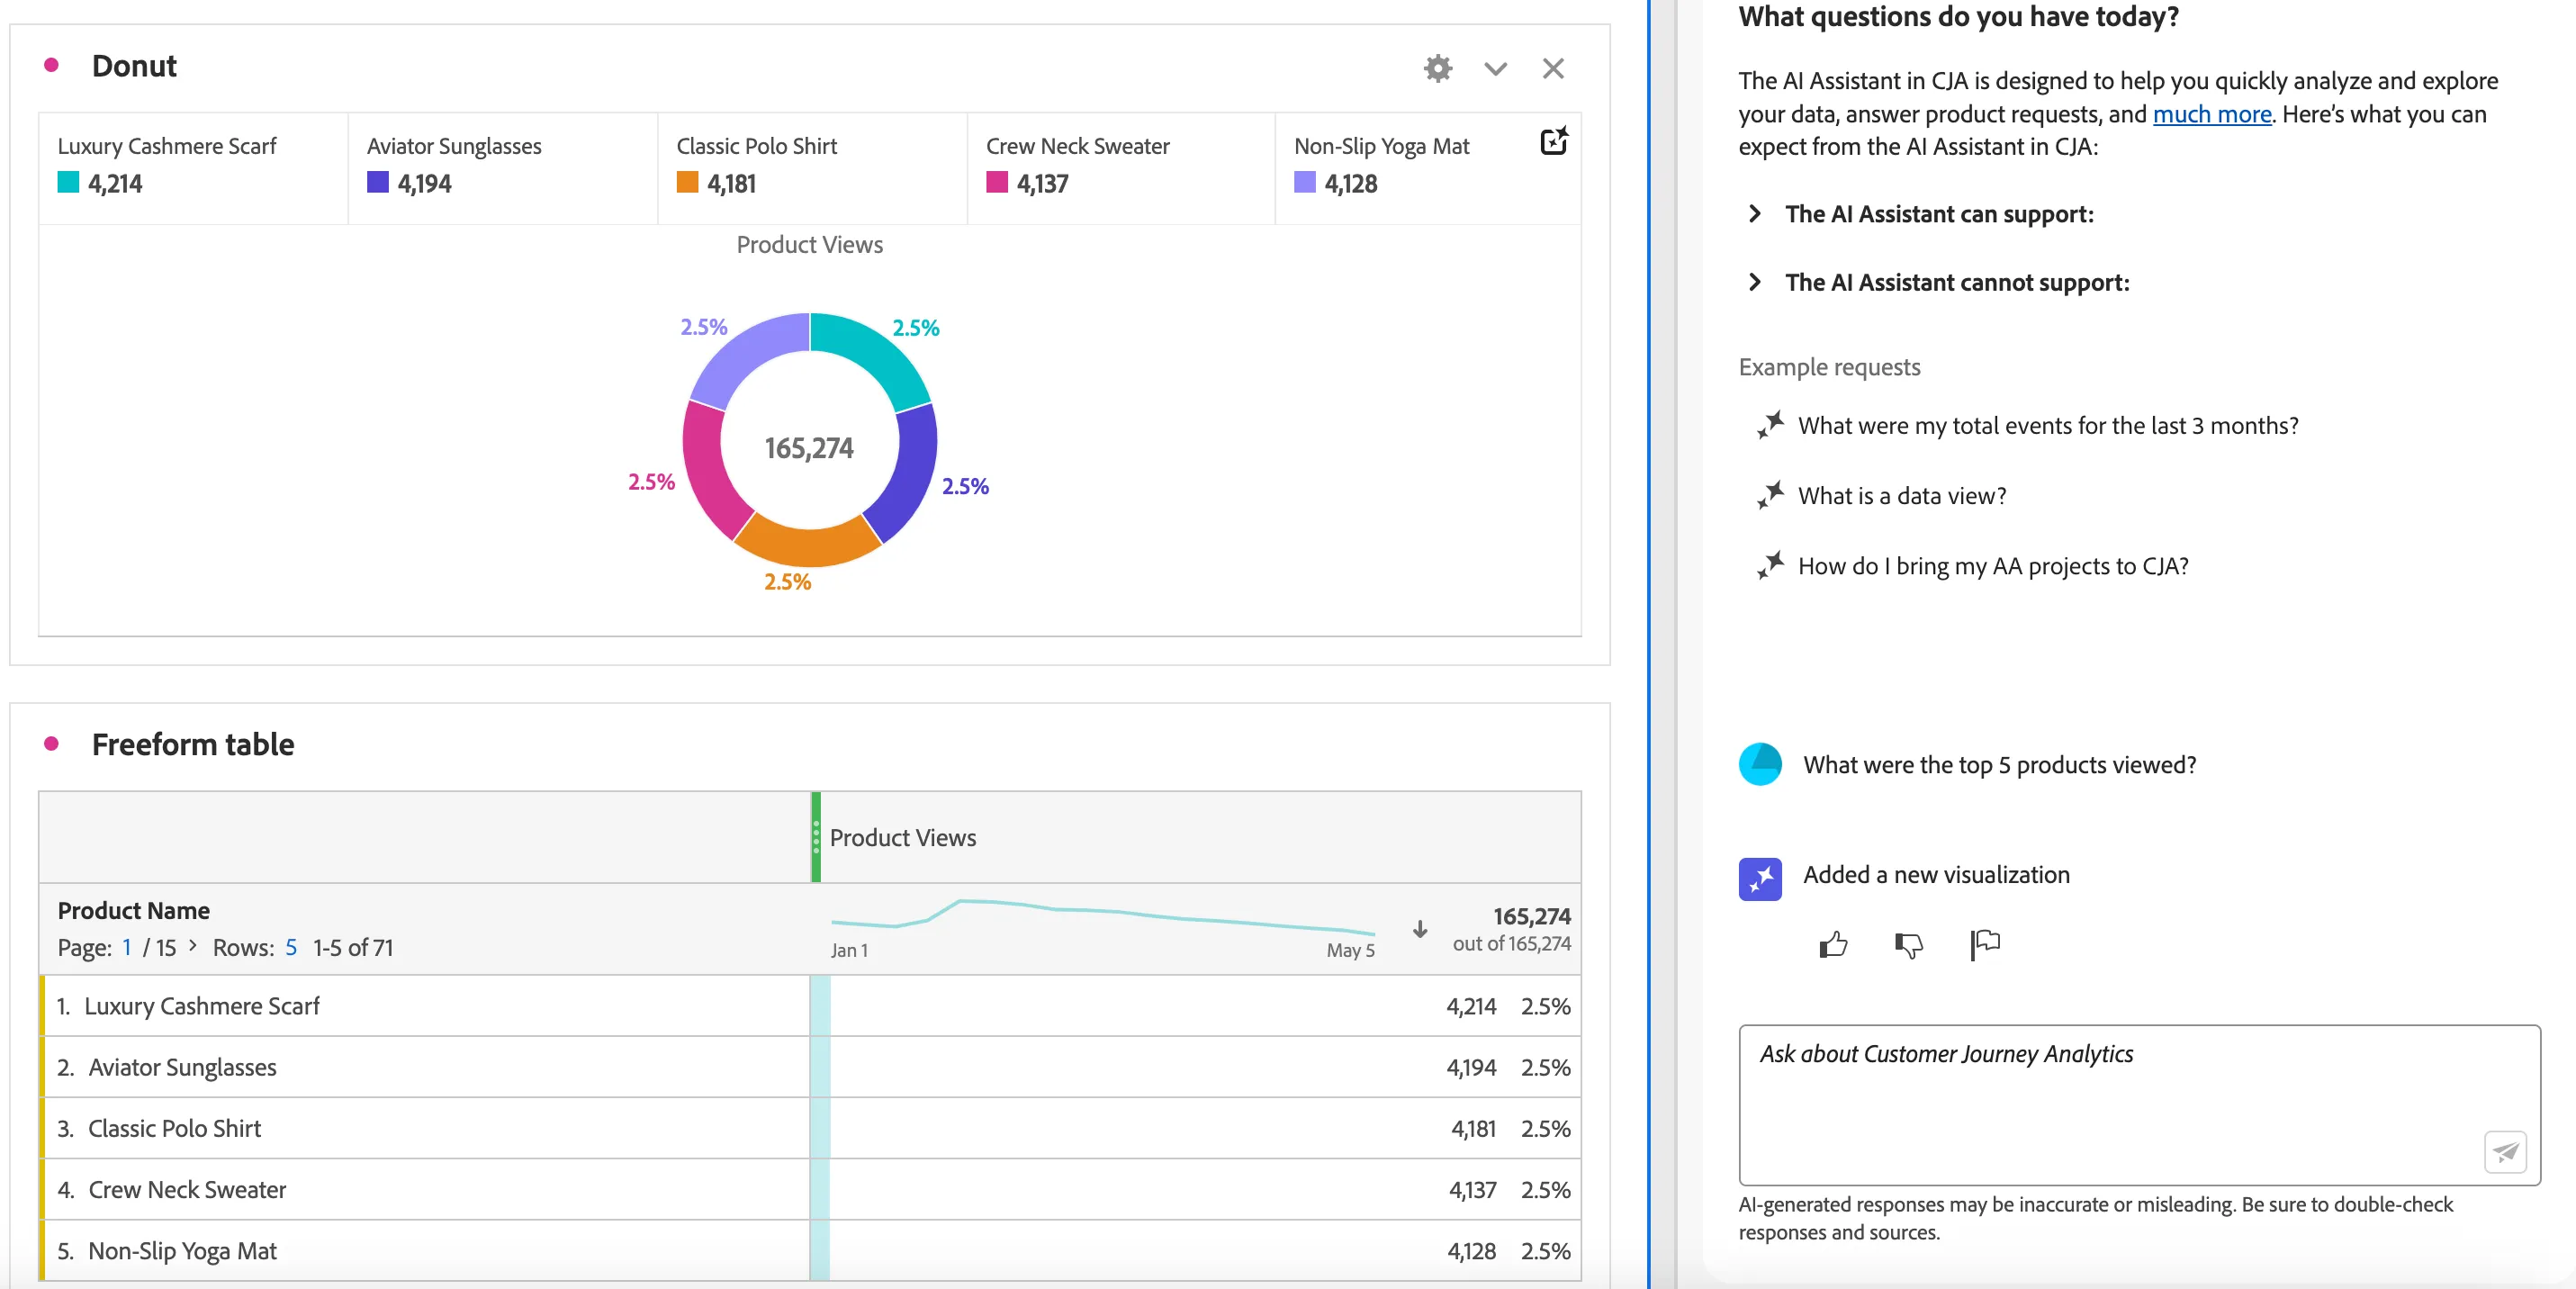Toggle the Aviator Sunglasses purple legend swatch
The image size is (2576, 1289).
pos(377,182)
